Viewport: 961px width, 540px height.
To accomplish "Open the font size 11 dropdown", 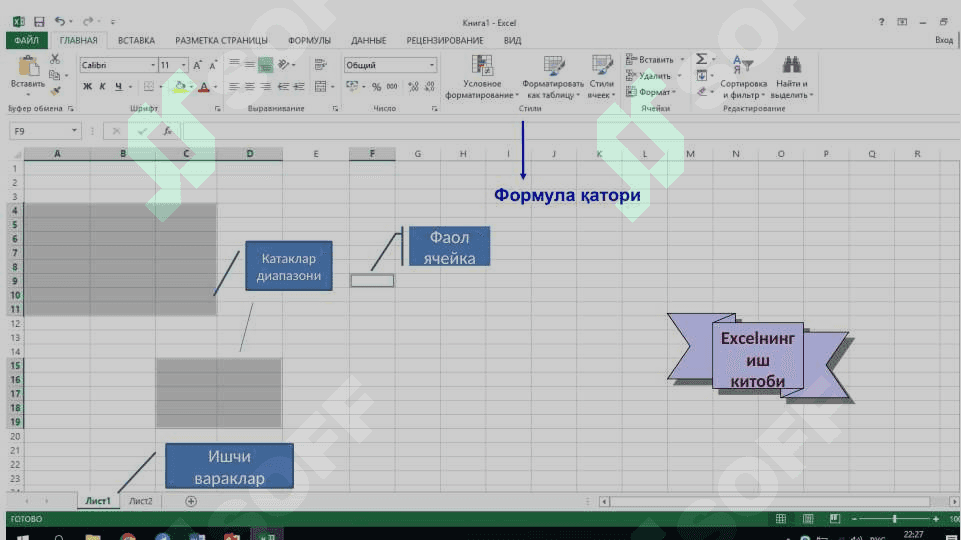I will [x=183, y=65].
